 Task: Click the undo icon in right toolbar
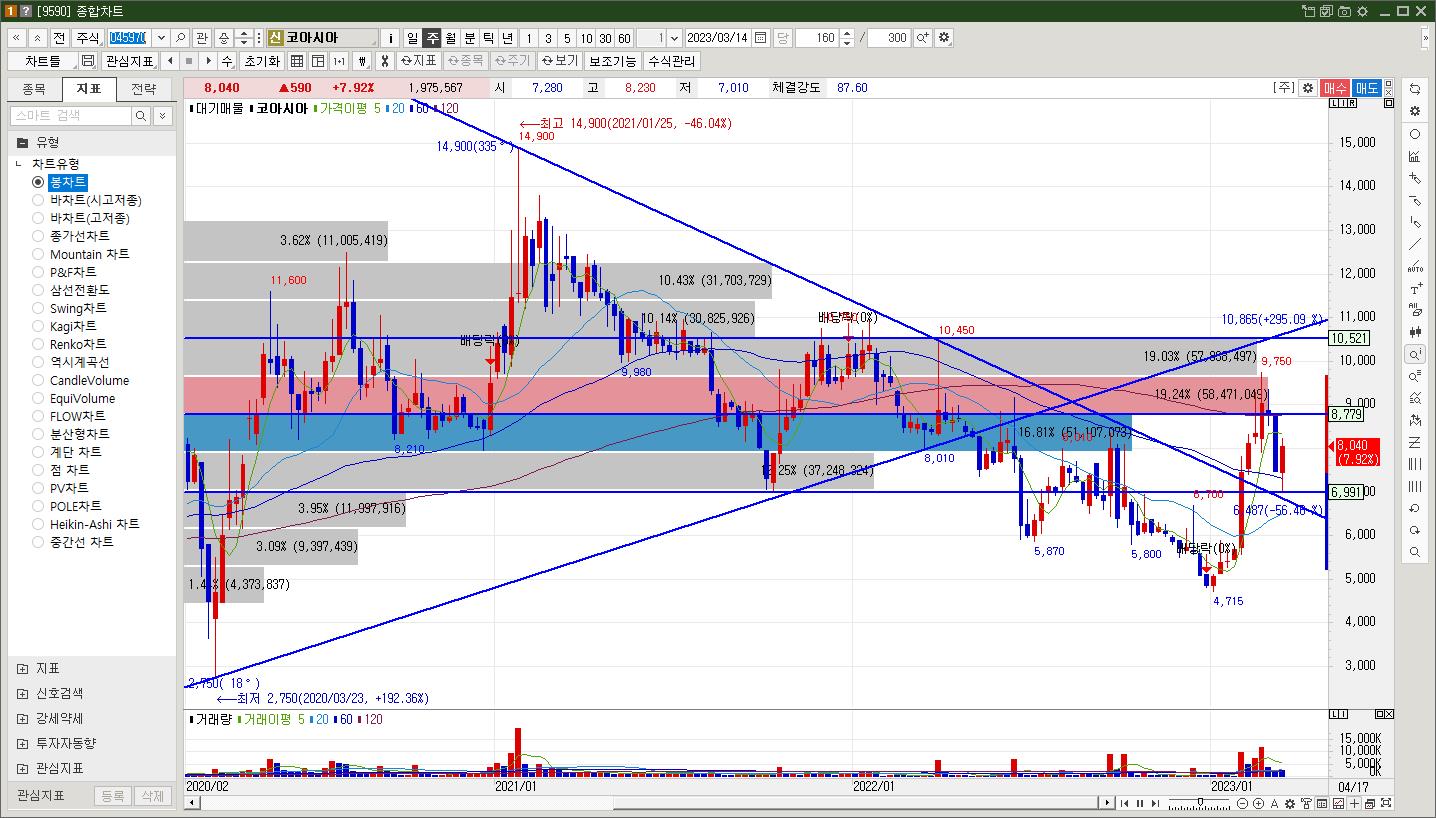click(x=1414, y=508)
